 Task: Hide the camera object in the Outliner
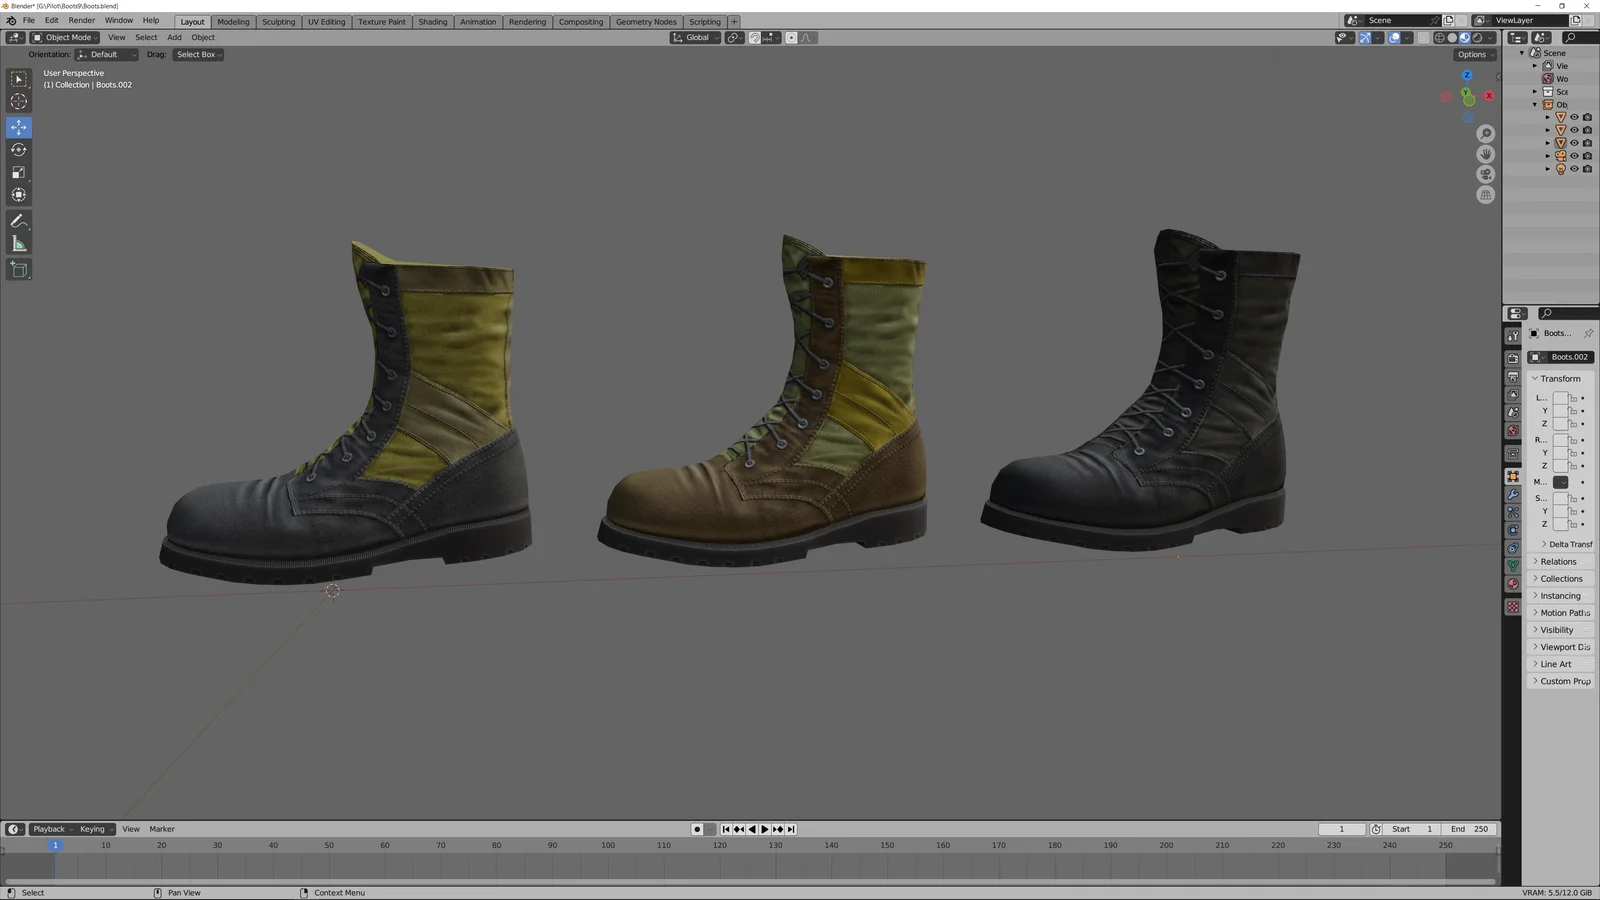point(1574,156)
